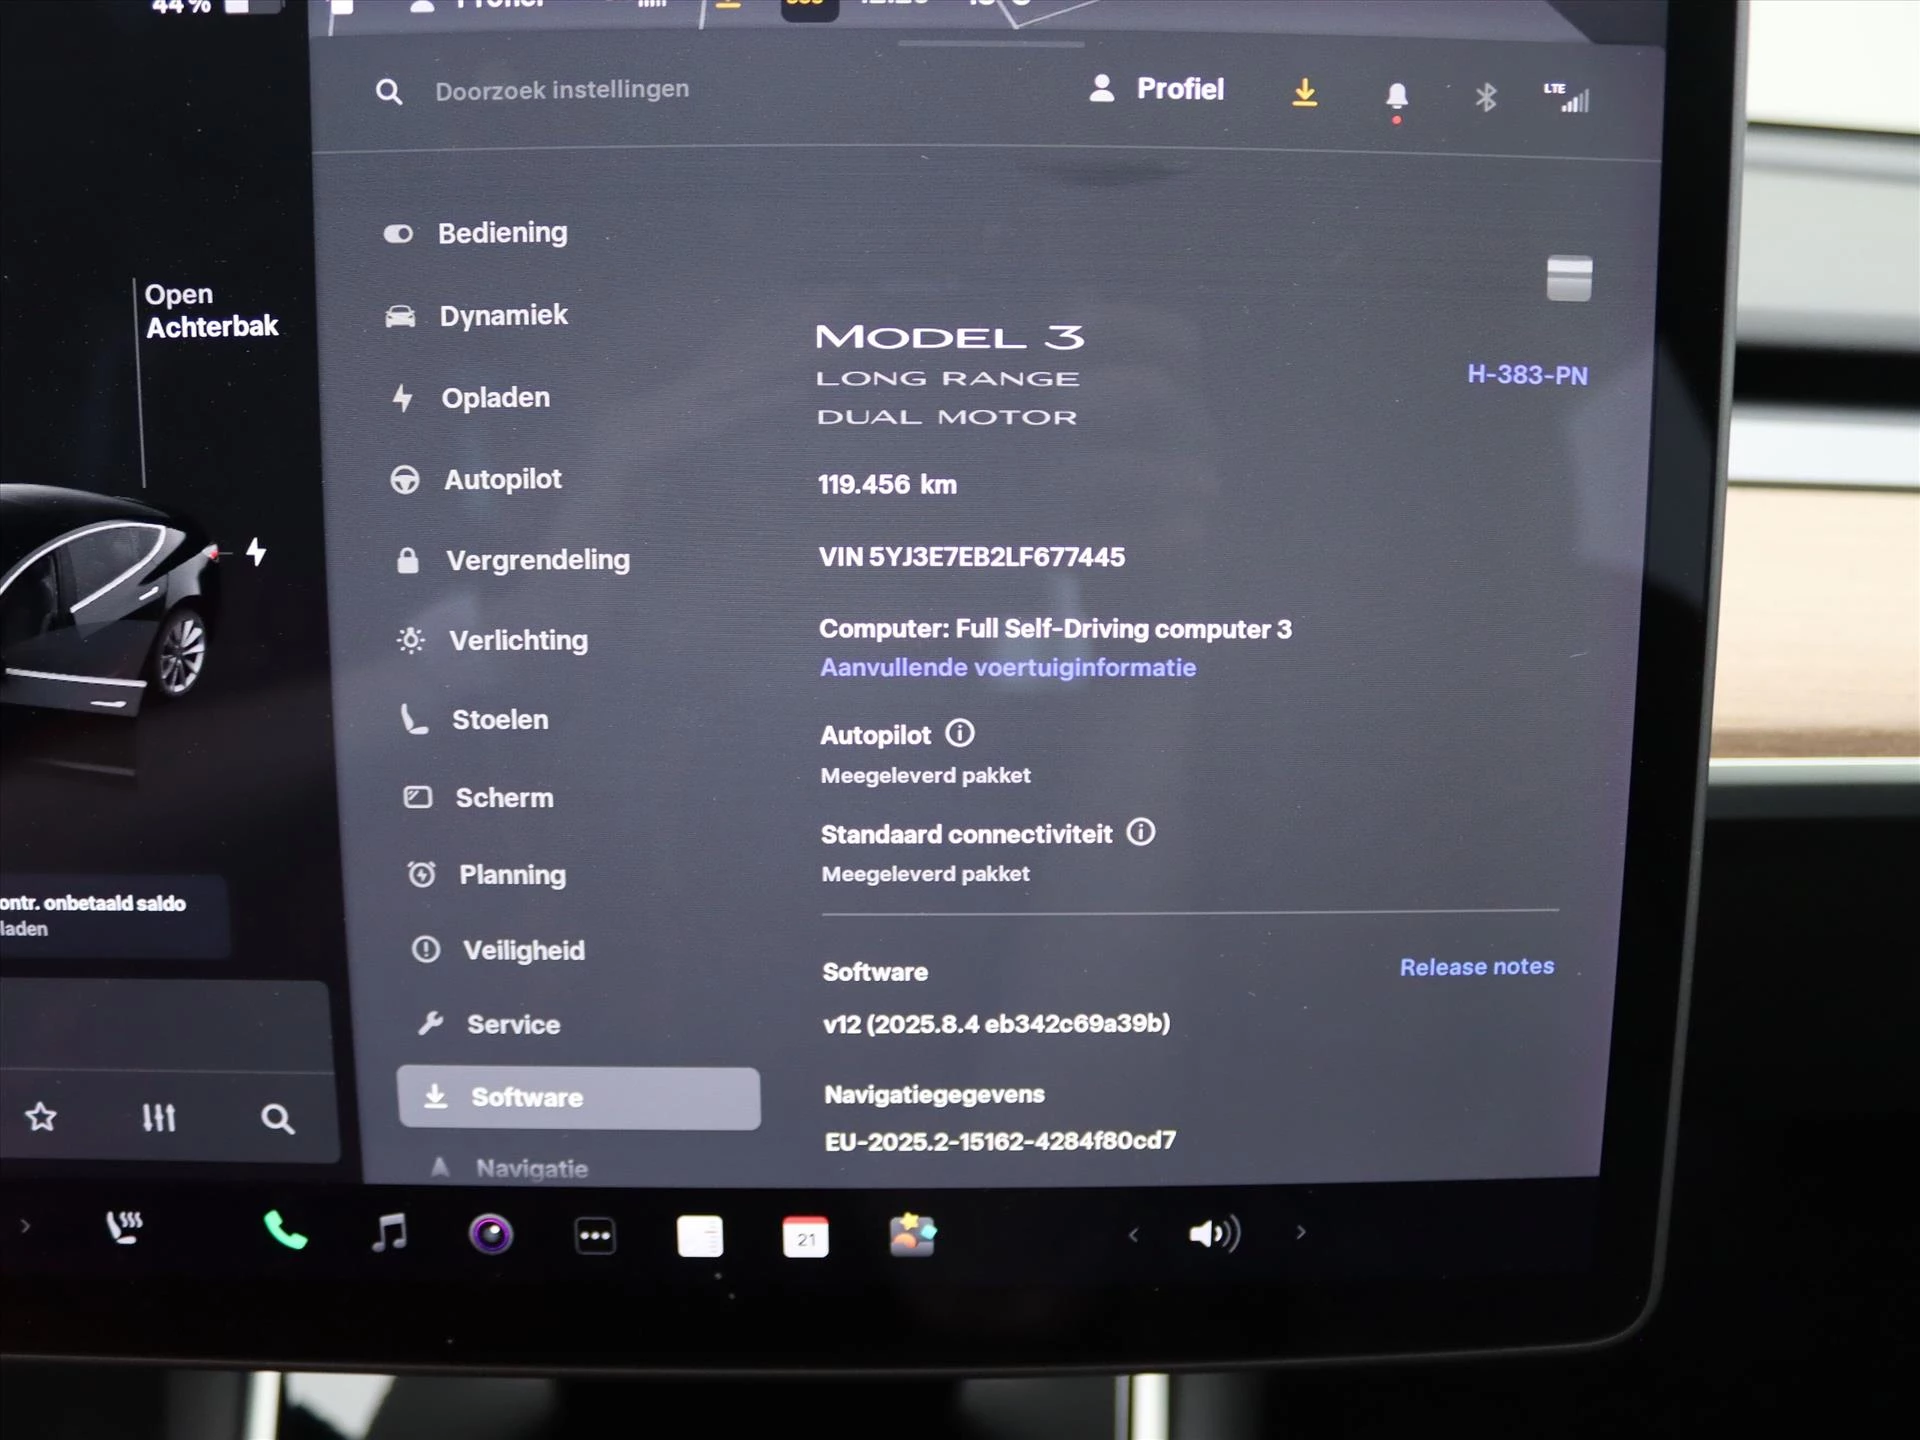Tap the Bluetooth icon
1920x1440 pixels.
[x=1486, y=97]
